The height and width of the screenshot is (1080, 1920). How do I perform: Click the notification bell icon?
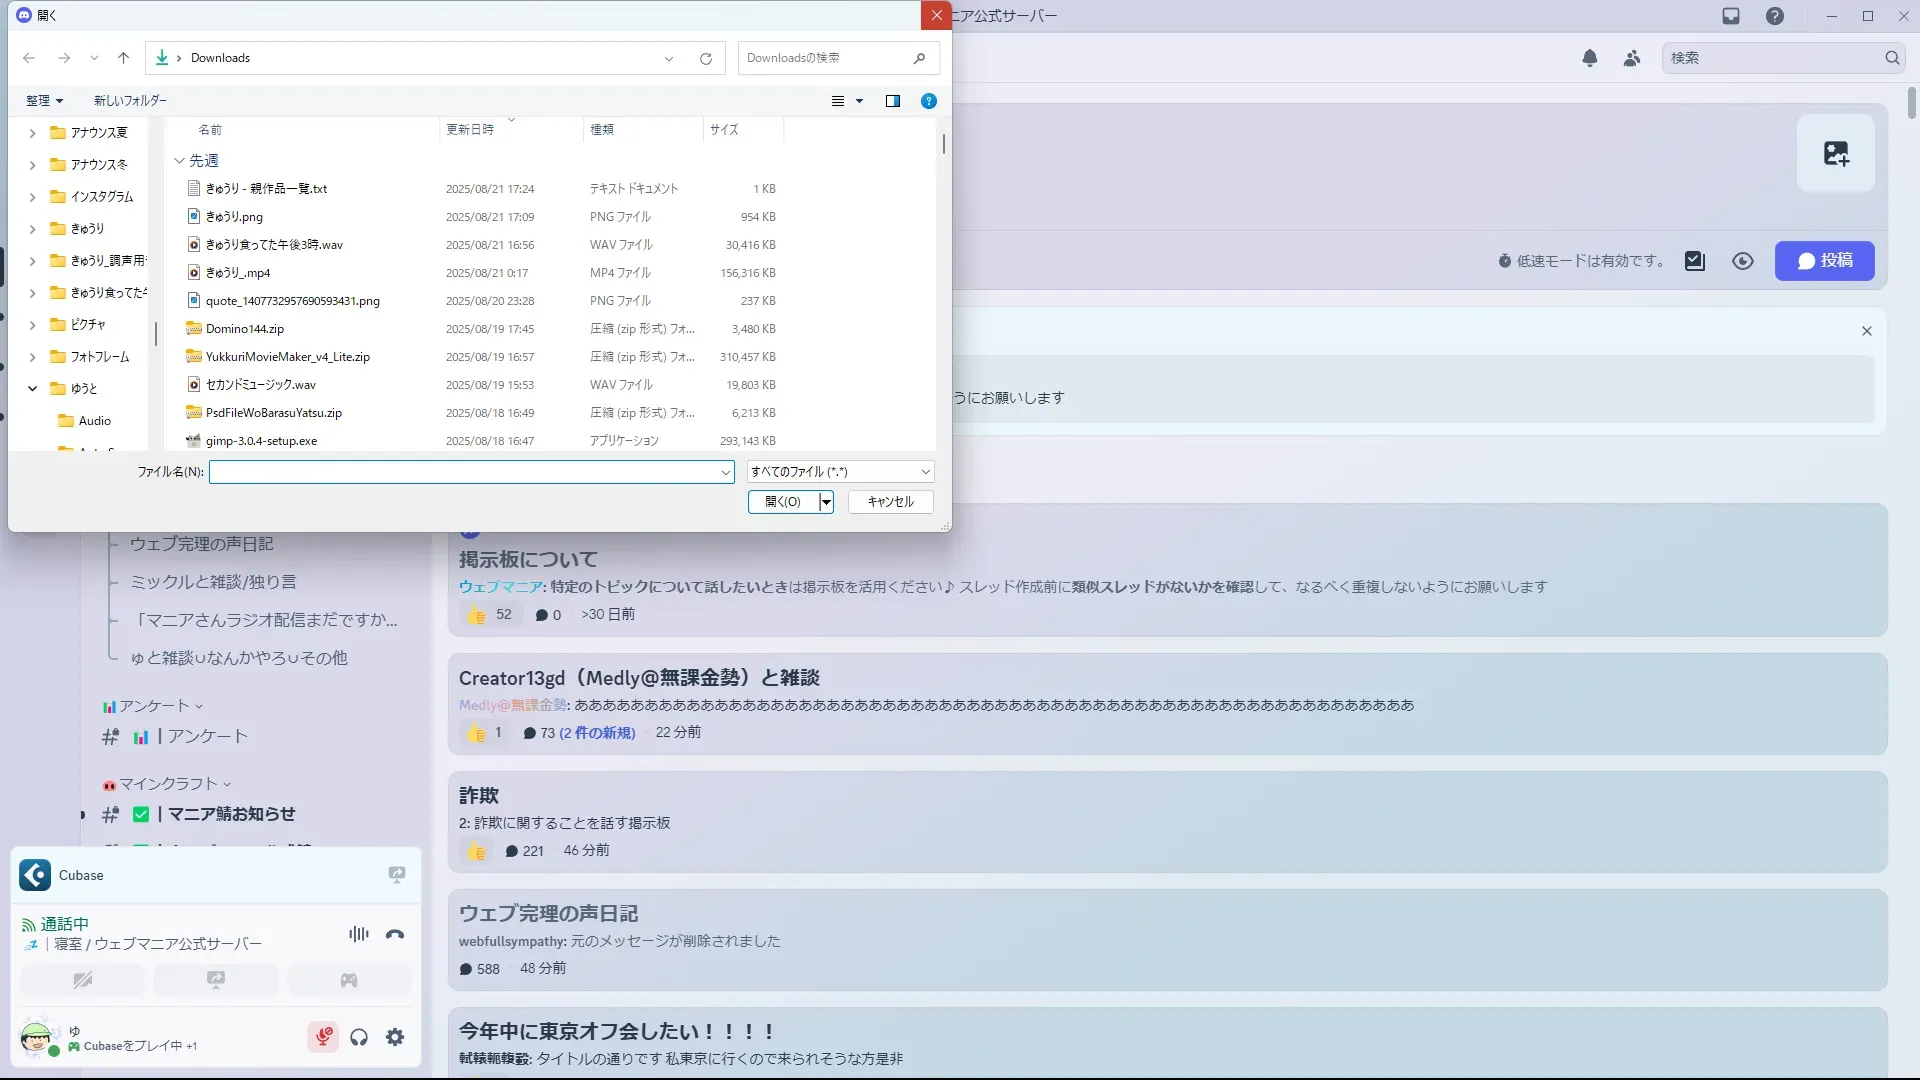(1589, 58)
